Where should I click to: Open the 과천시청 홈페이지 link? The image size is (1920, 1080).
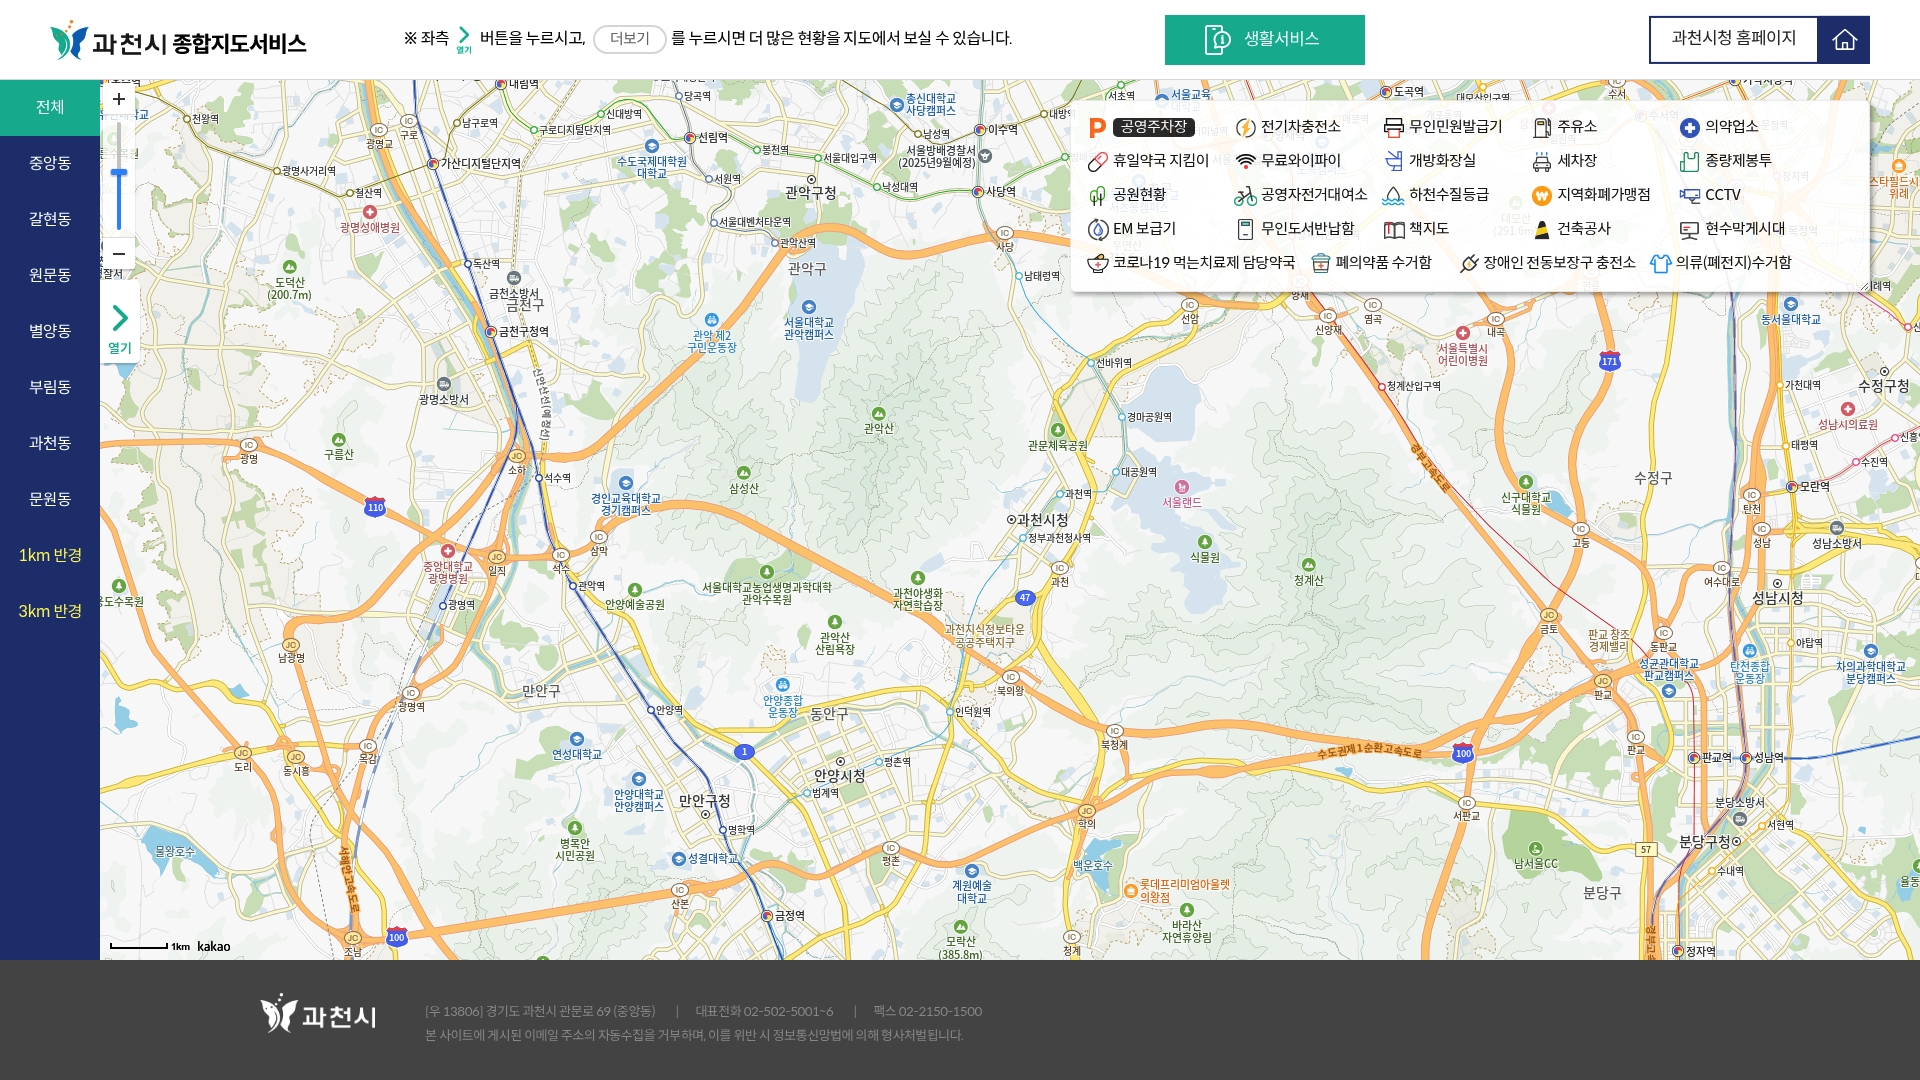1733,40
